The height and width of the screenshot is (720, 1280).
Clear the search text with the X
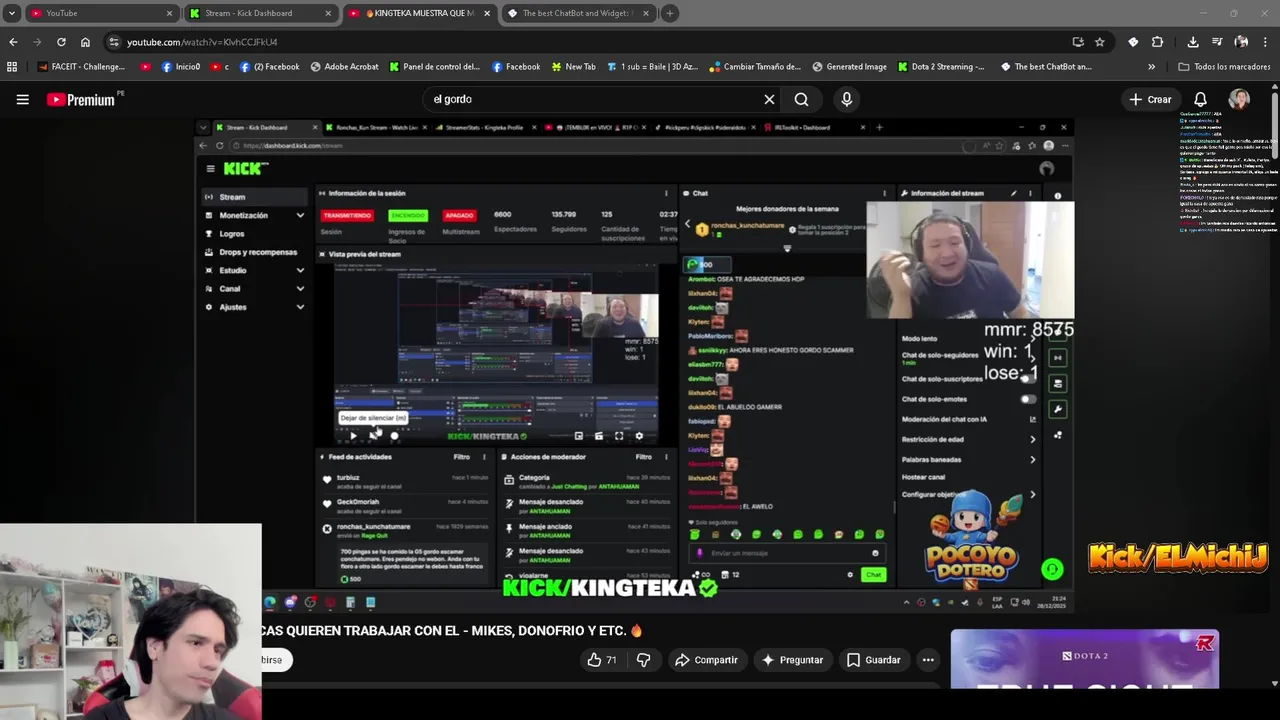pyautogui.click(x=769, y=99)
